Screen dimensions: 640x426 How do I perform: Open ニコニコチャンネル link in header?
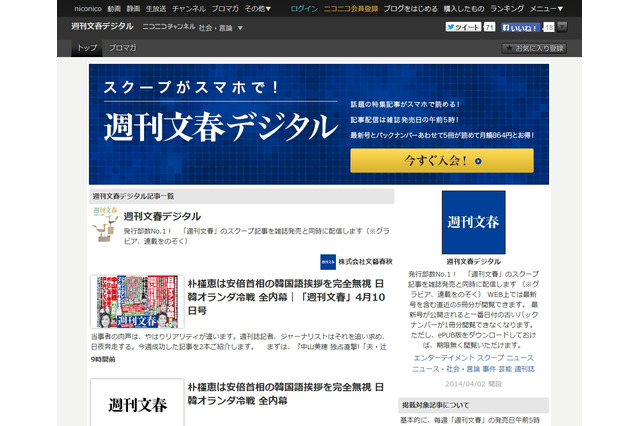[169, 27]
